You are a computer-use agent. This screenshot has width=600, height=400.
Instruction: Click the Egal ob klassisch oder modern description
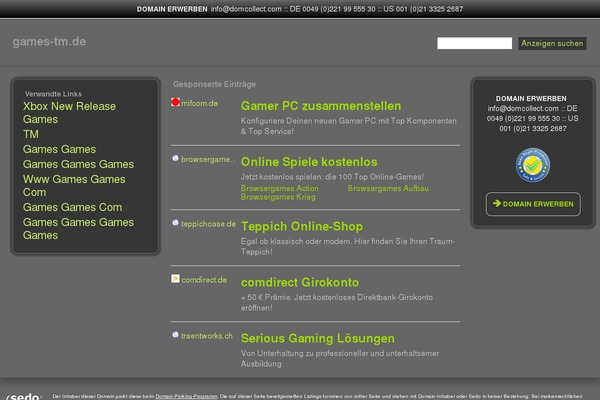point(348,247)
